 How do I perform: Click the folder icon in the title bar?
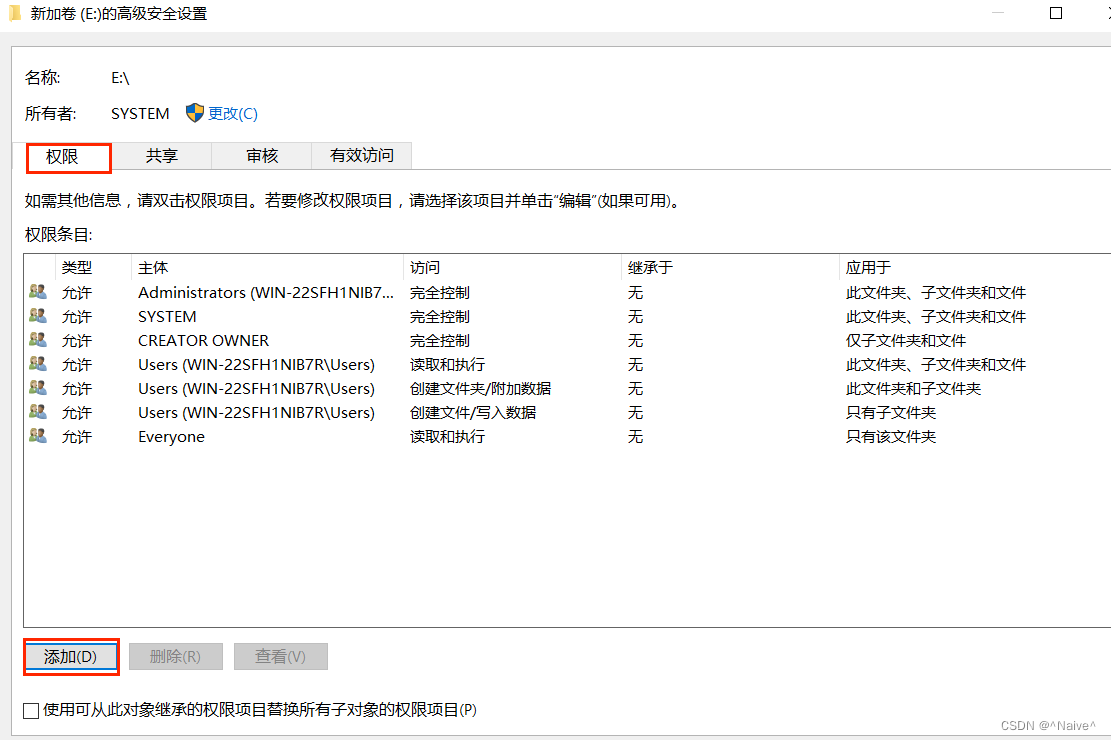[15, 14]
